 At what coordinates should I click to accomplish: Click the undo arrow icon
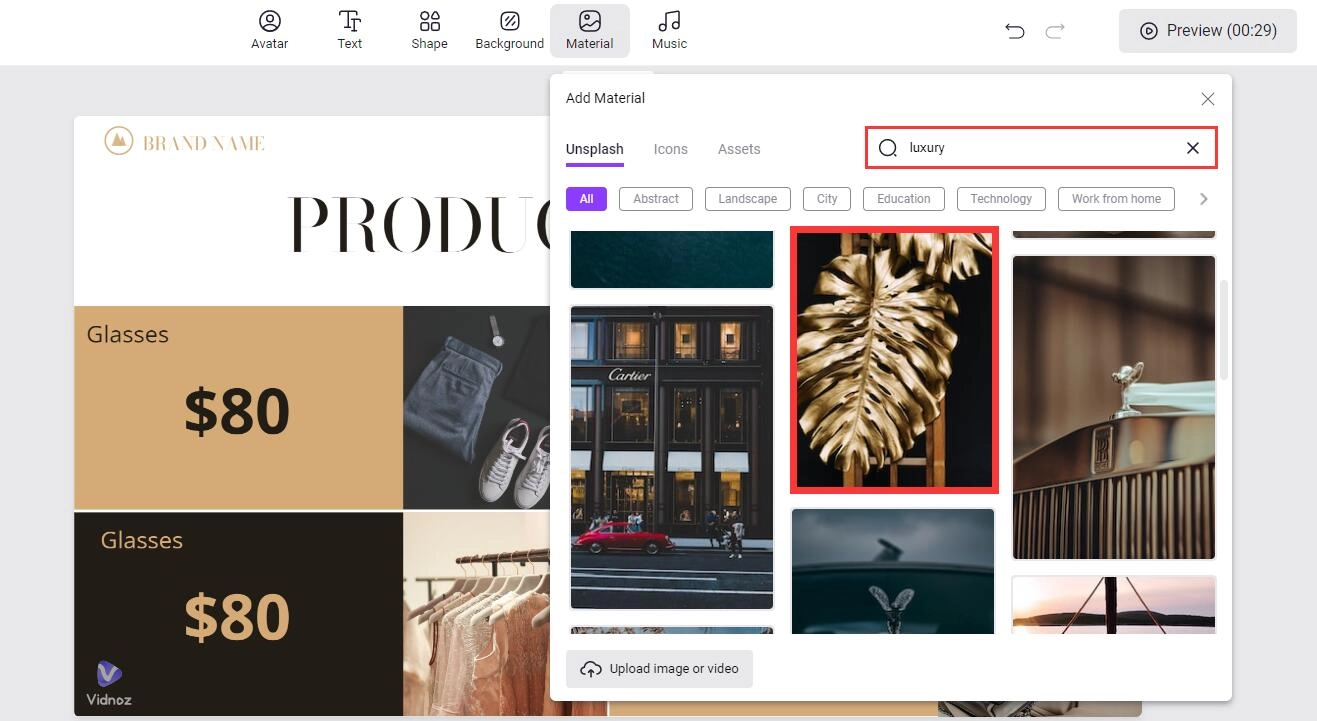(x=1015, y=31)
